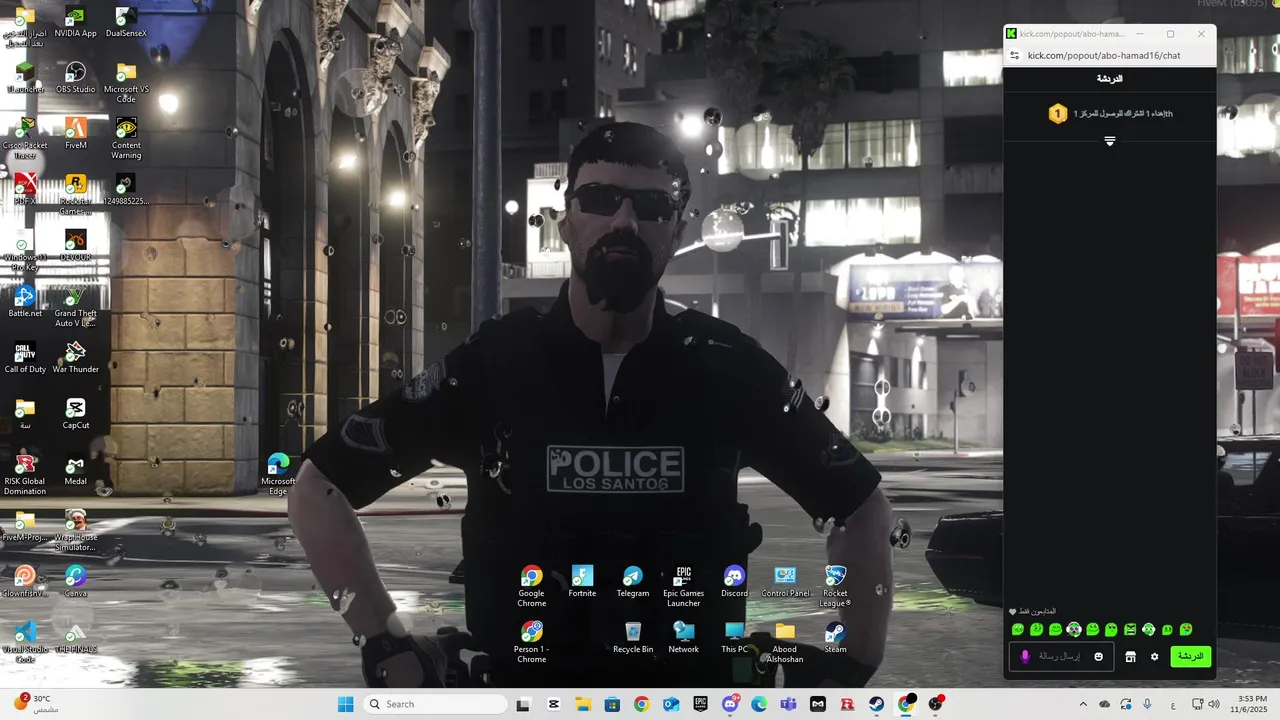This screenshot has width=1280, height=720.
Task: Open OBS Studio desktop shortcut
Action: click(76, 78)
